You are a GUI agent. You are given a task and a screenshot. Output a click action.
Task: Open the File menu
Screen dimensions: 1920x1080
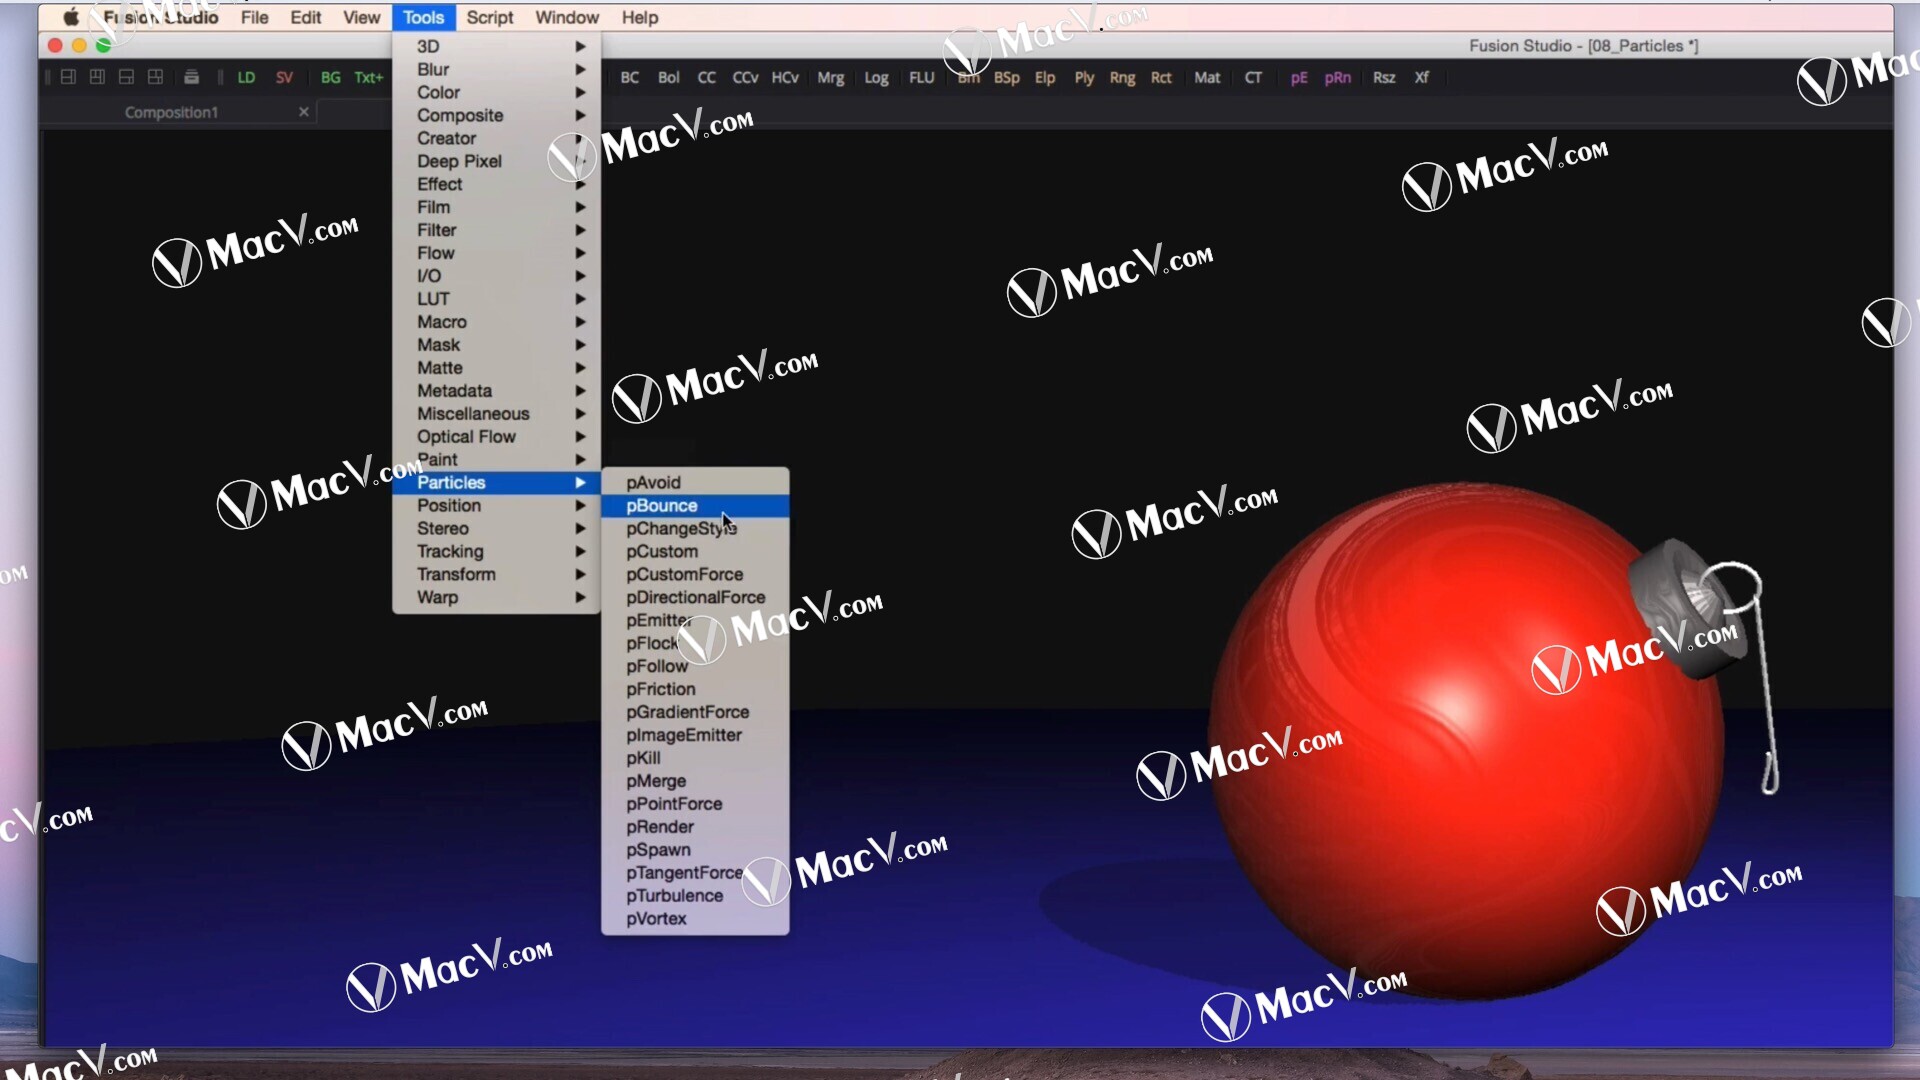[x=254, y=17]
